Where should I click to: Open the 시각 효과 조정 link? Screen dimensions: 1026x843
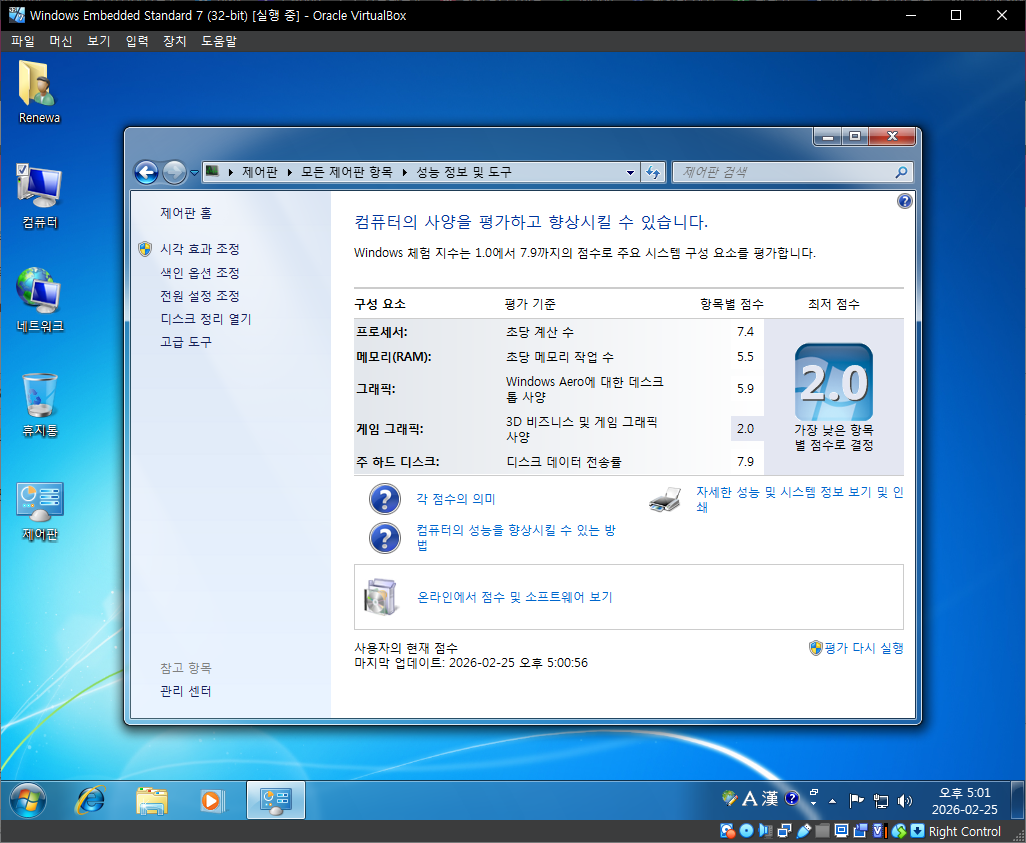tap(200, 249)
